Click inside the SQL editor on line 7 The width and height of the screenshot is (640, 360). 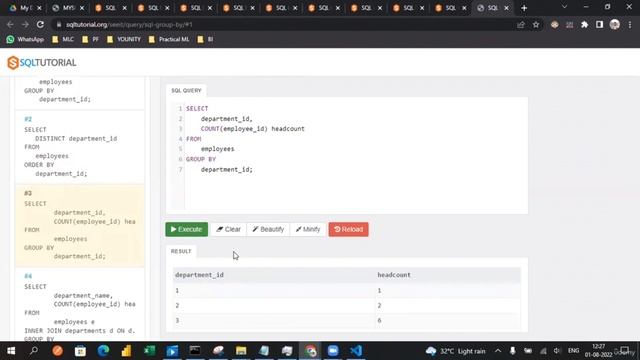click(x=227, y=169)
